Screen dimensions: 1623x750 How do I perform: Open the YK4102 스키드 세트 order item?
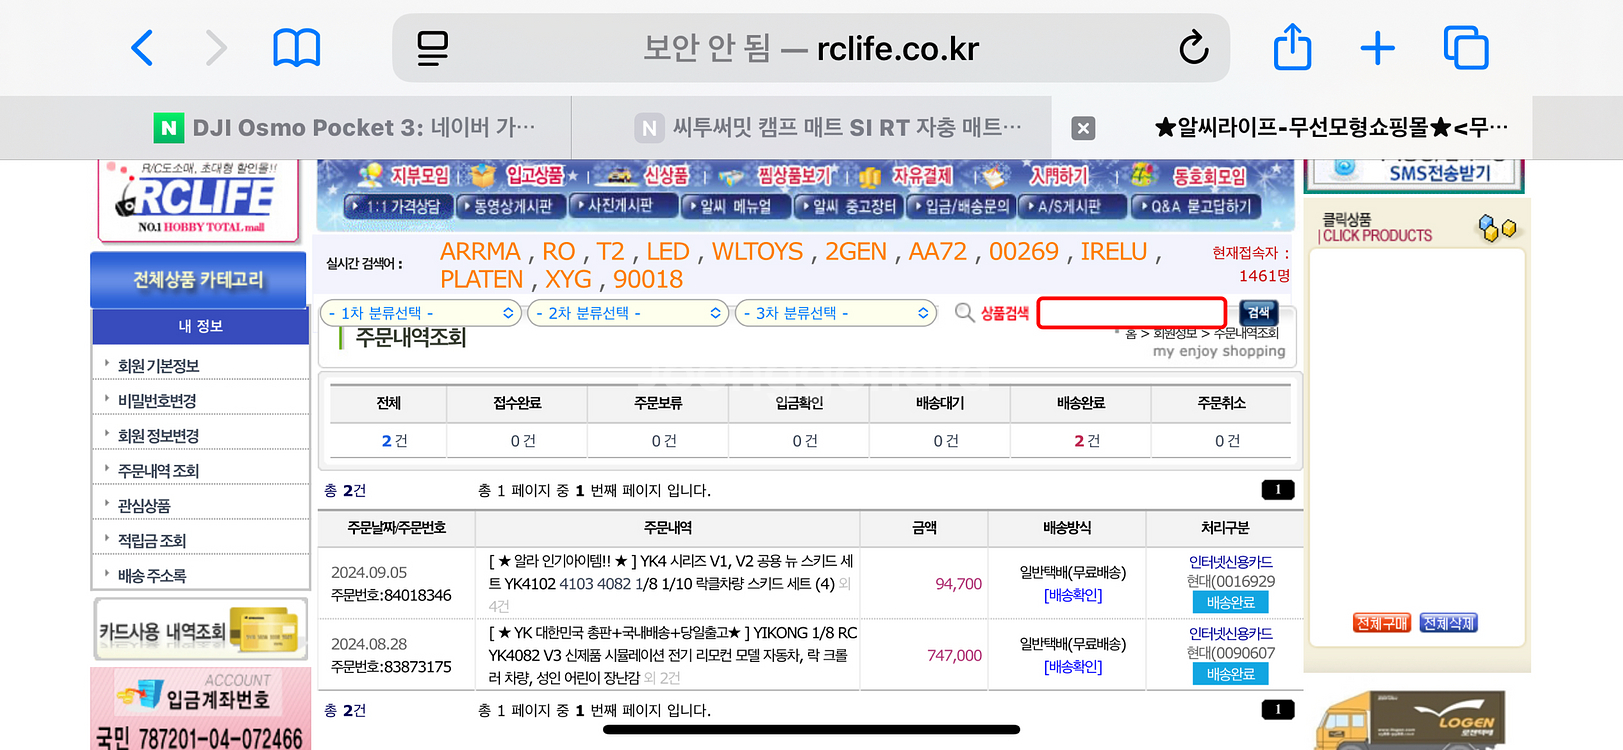[670, 583]
